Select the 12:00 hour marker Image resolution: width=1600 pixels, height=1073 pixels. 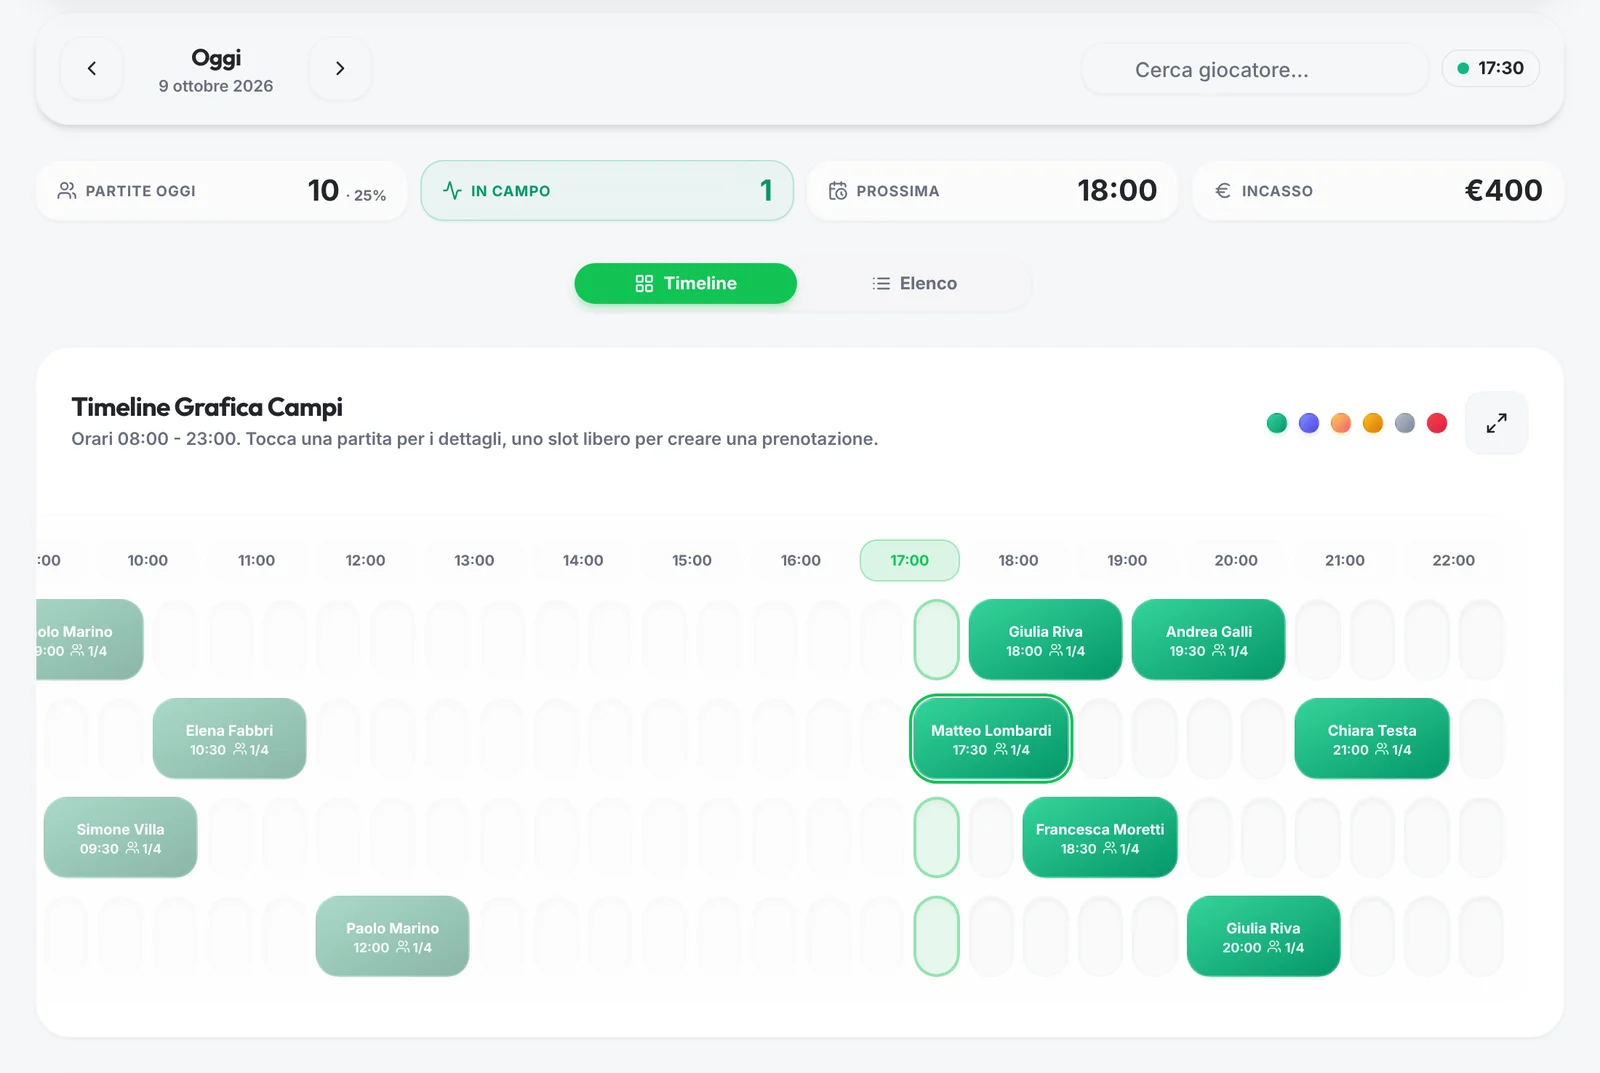(x=365, y=560)
